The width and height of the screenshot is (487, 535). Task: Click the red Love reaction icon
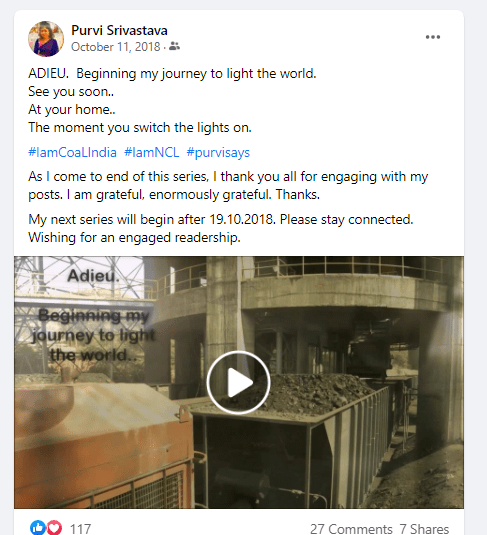click(x=54, y=527)
